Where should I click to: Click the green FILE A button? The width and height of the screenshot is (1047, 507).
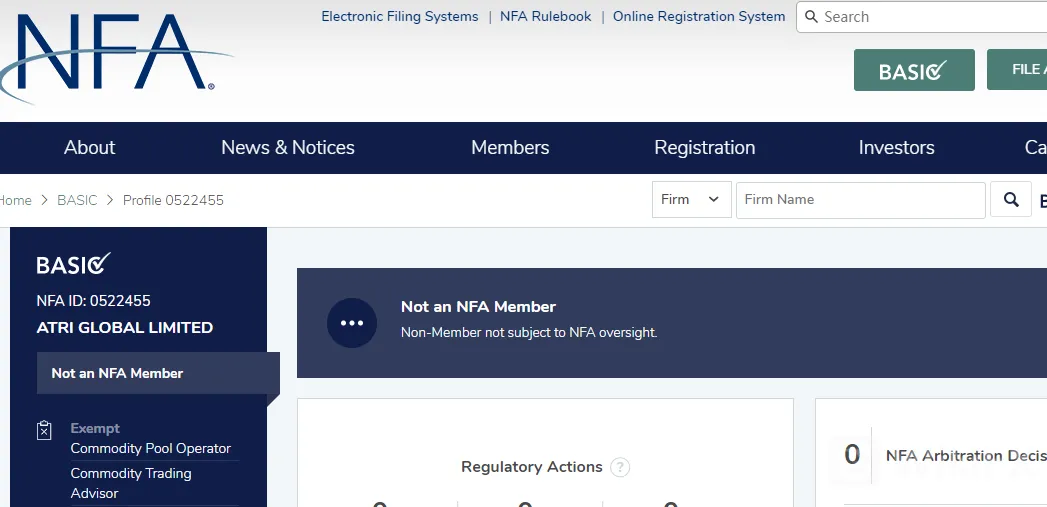pyautogui.click(x=1017, y=69)
